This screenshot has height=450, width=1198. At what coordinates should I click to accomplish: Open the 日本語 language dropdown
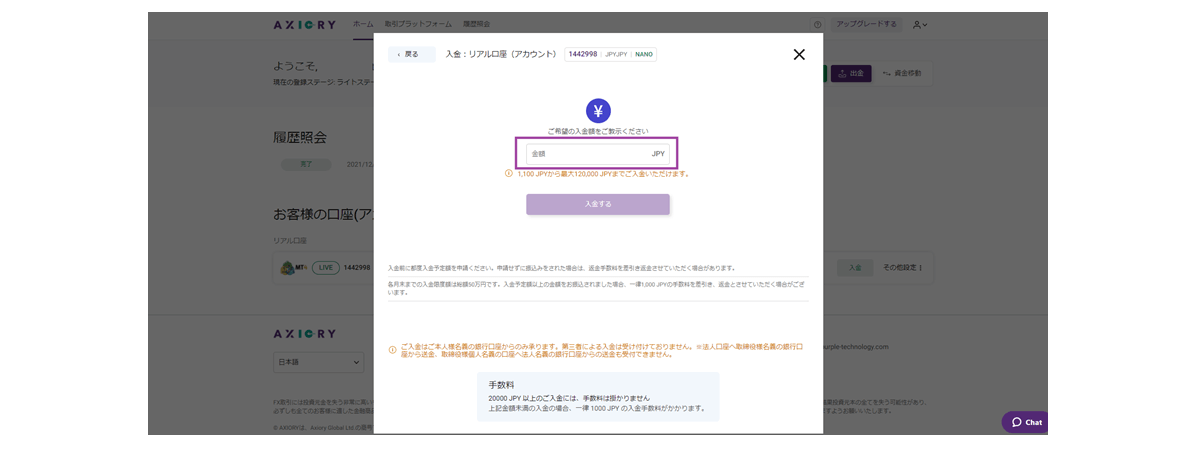[x=319, y=363]
